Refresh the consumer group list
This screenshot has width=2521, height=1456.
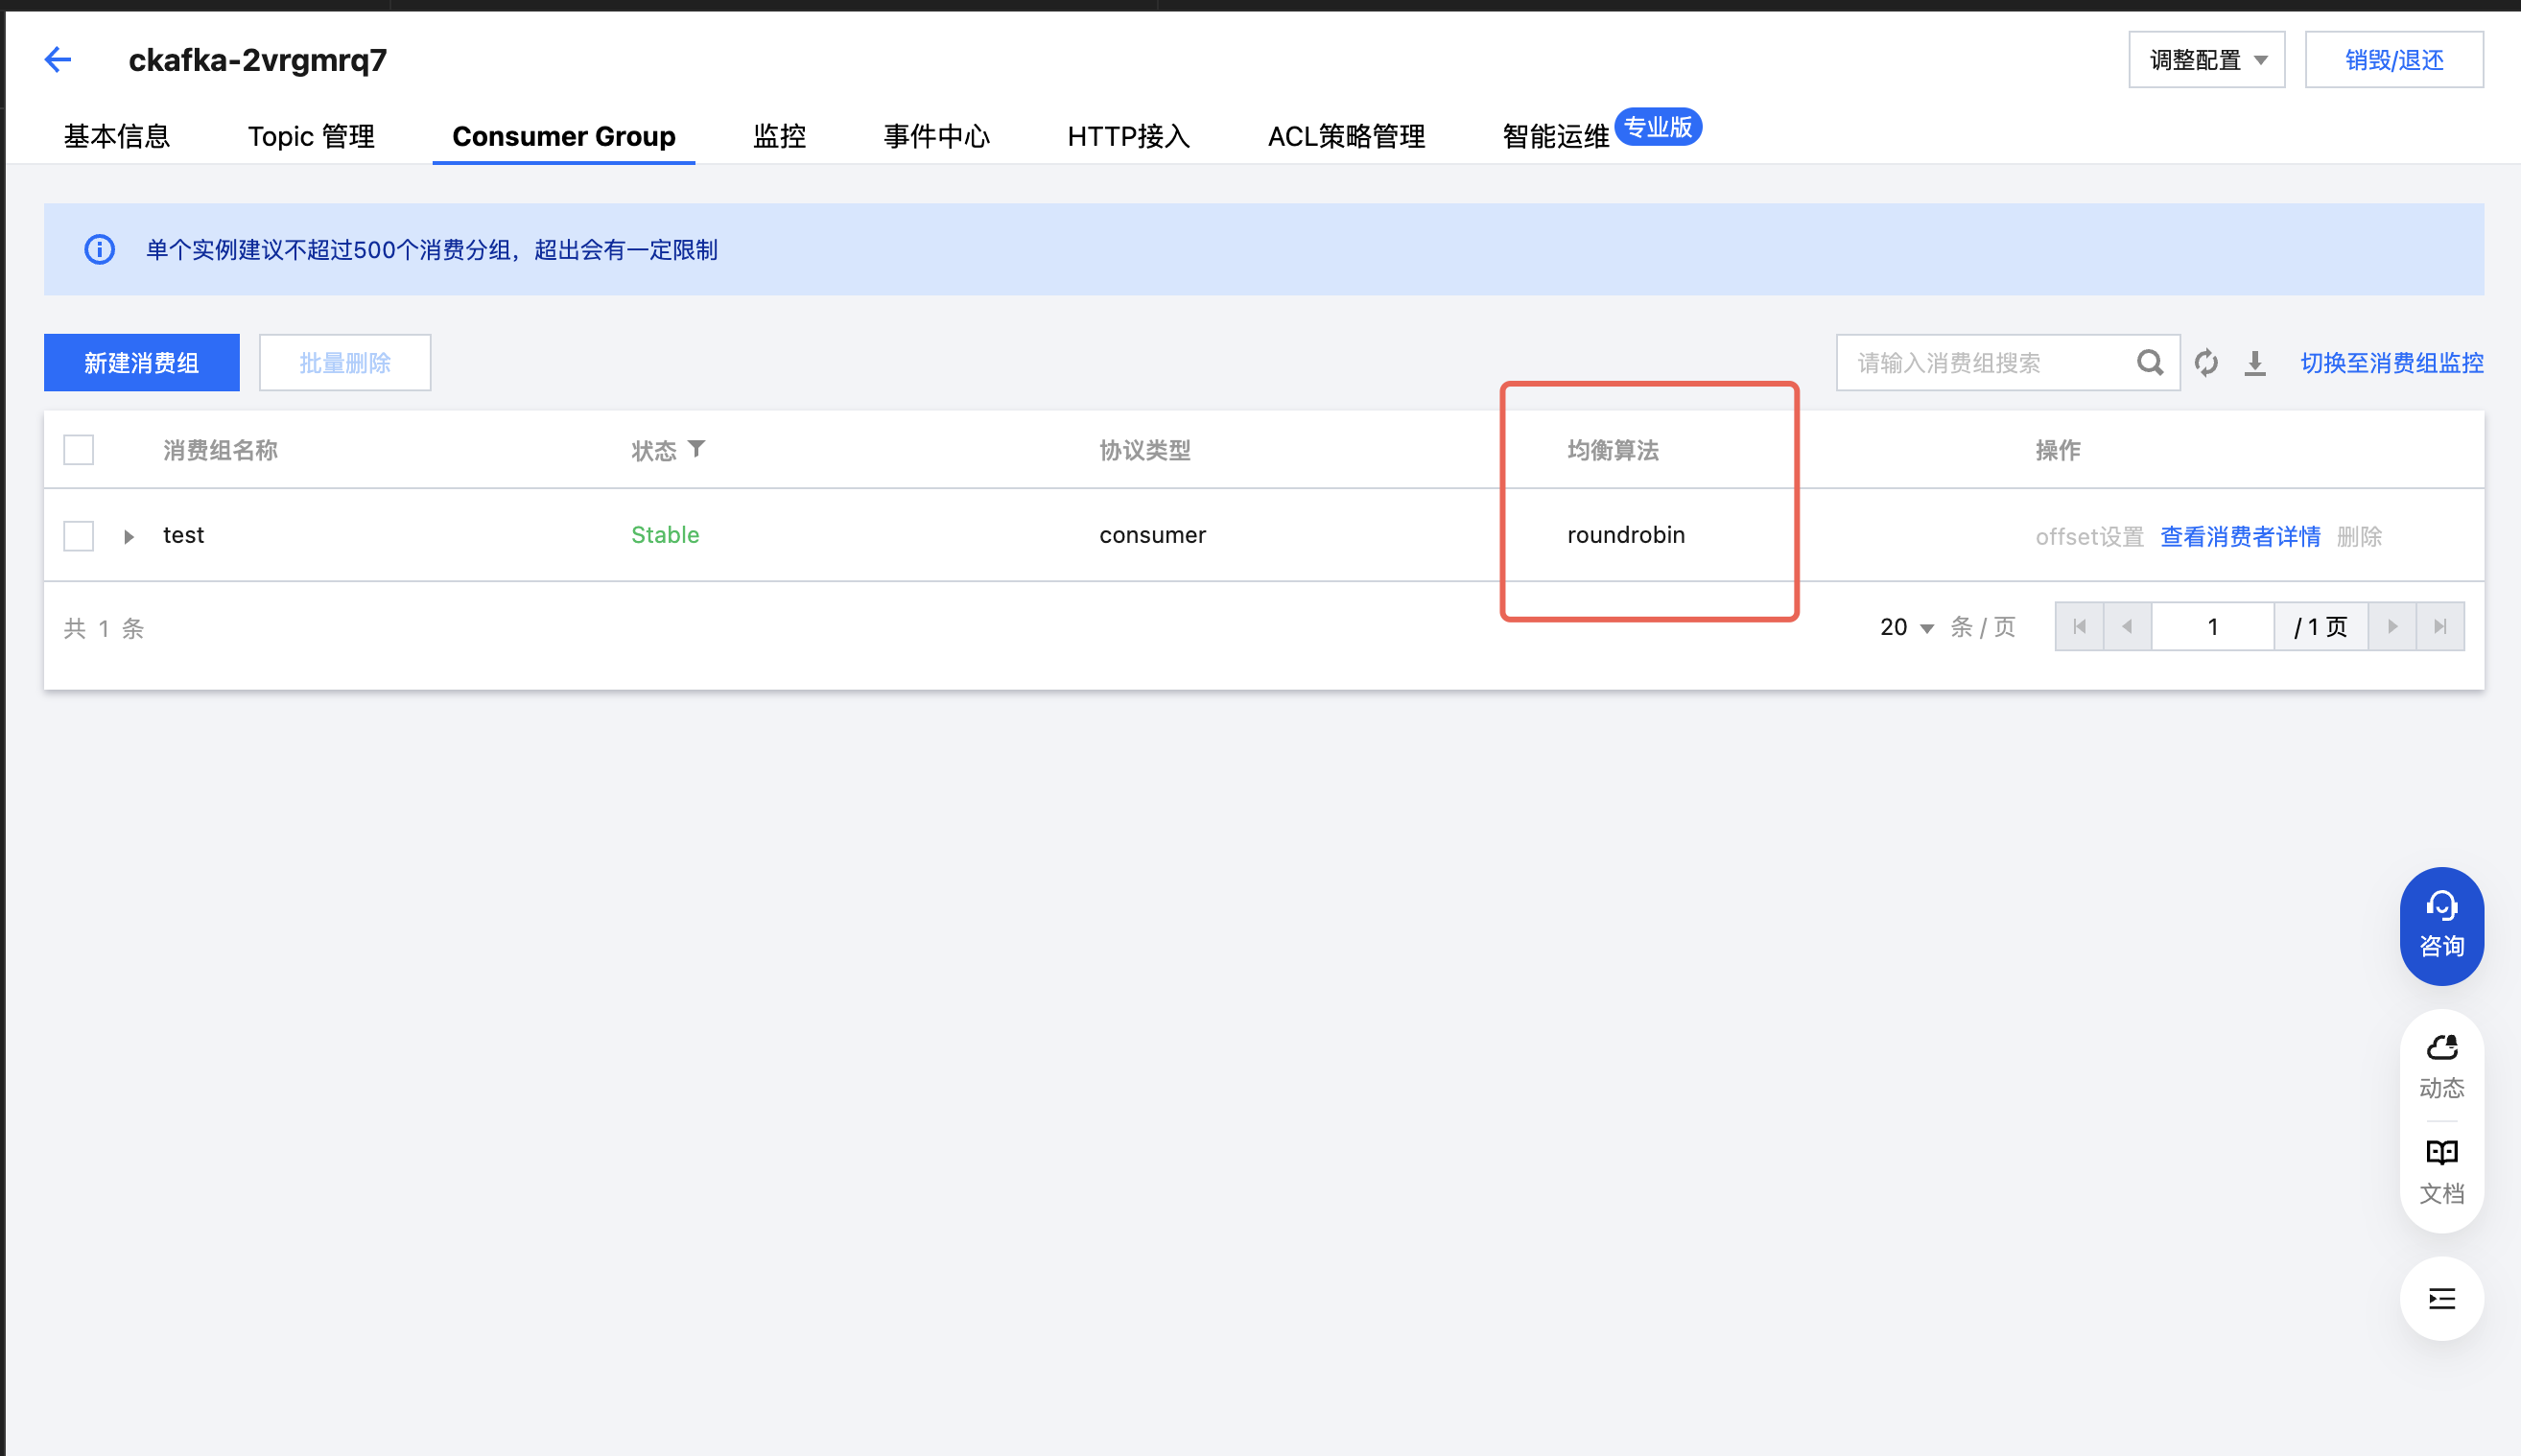click(x=2206, y=363)
